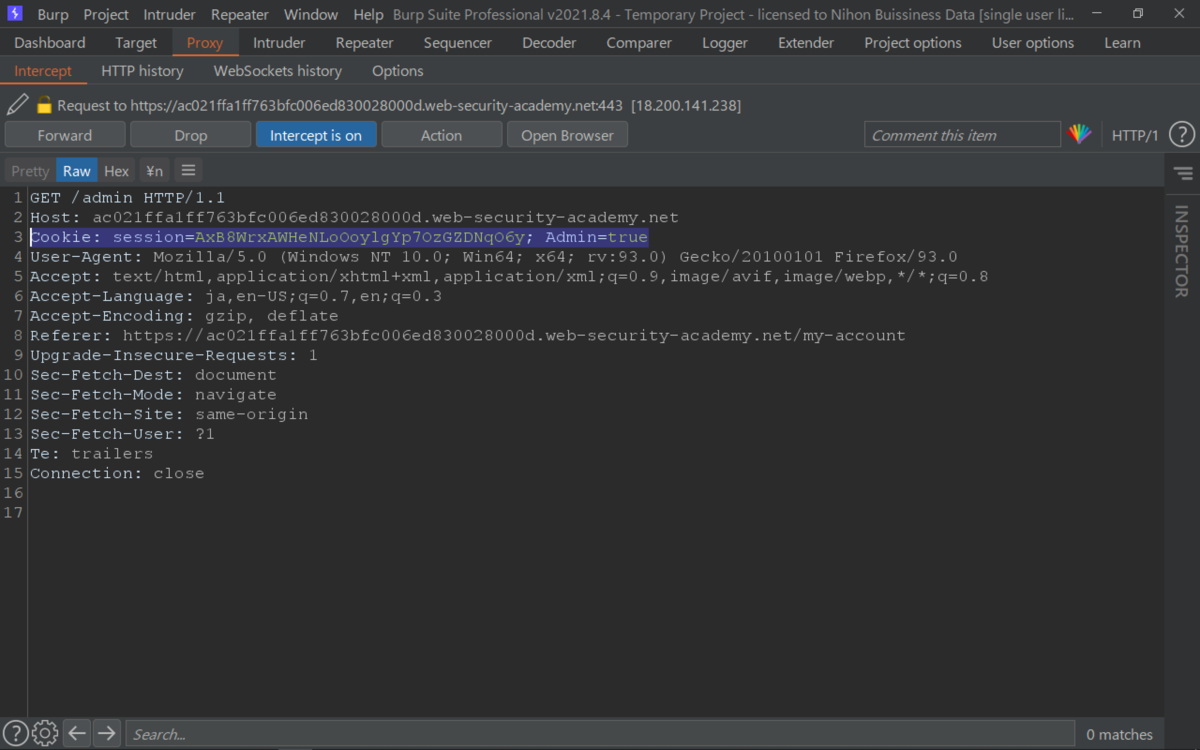Click the HTTP/1 protocol label
The image size is (1200, 750).
click(x=1135, y=135)
